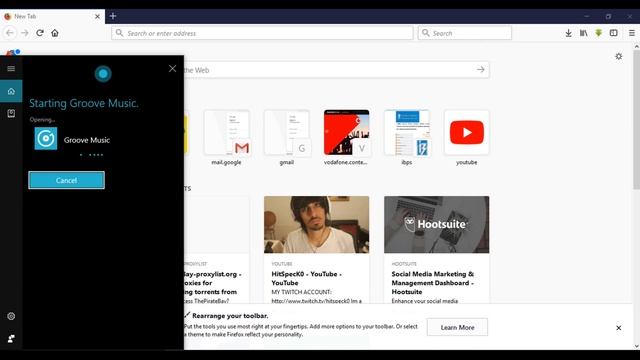Open HitSpecK0 YouTube highlight card
Viewport: 640px width, 360px height.
(x=316, y=250)
